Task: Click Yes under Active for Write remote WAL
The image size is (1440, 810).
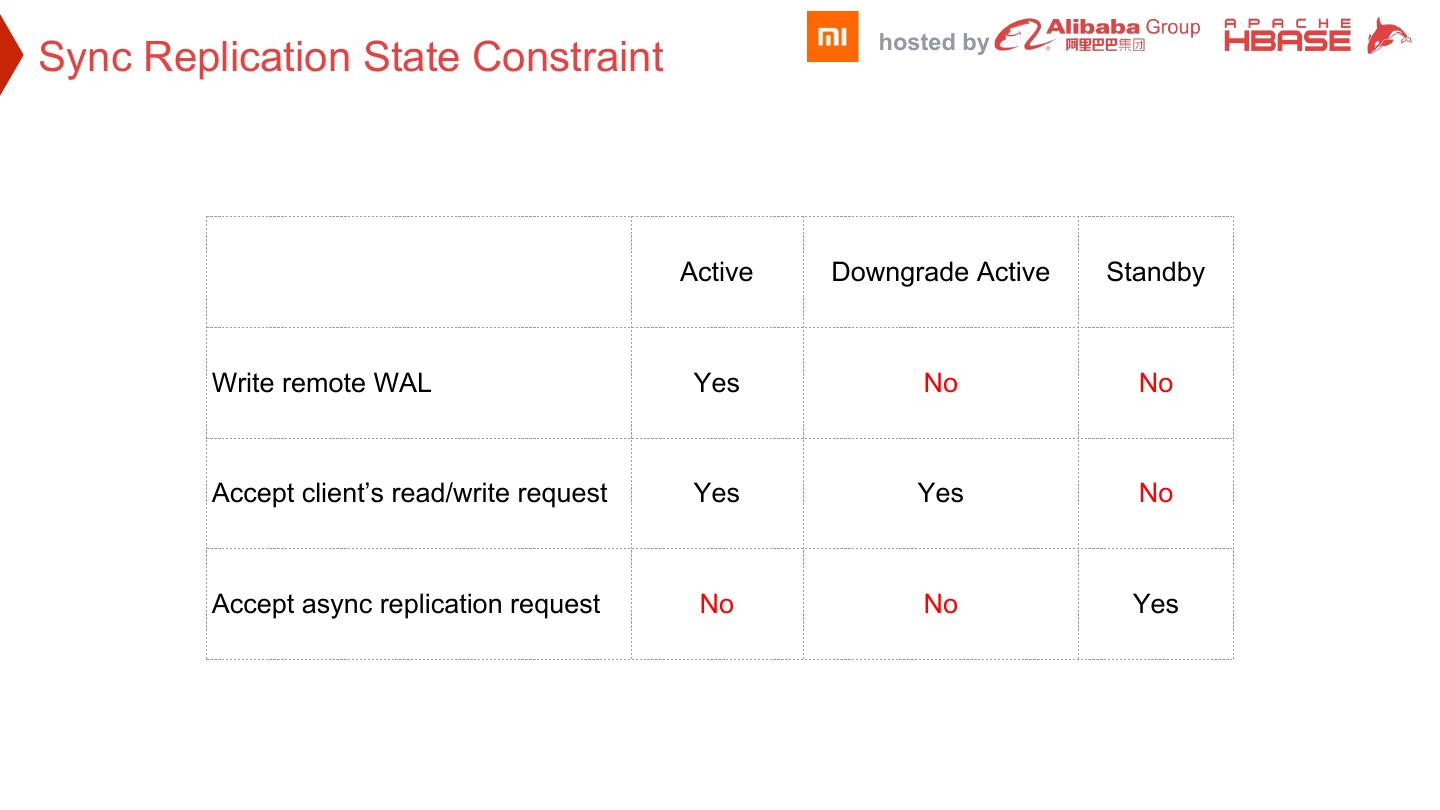Action: [x=716, y=383]
